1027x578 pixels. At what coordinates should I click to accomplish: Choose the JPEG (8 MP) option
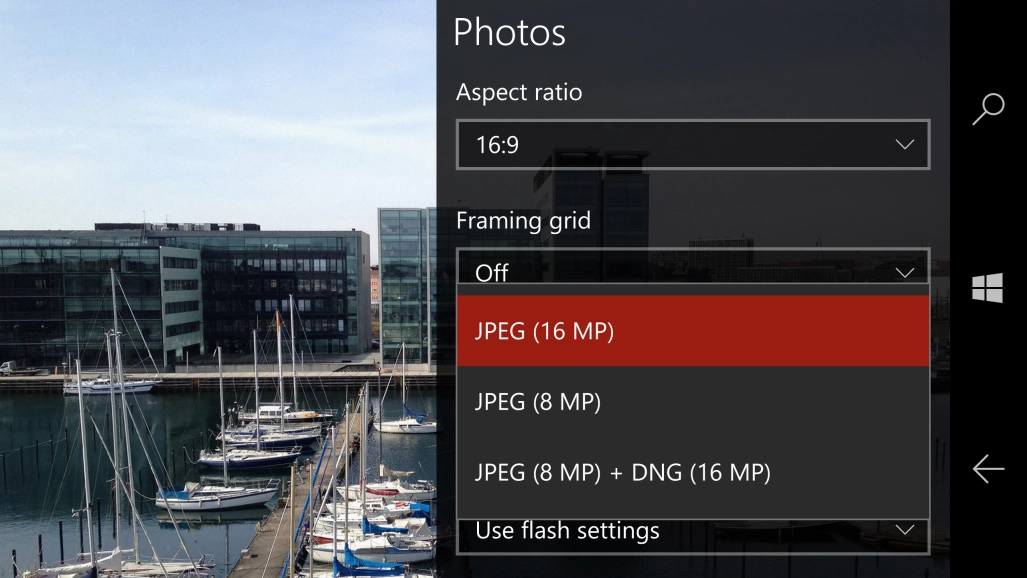tap(693, 402)
